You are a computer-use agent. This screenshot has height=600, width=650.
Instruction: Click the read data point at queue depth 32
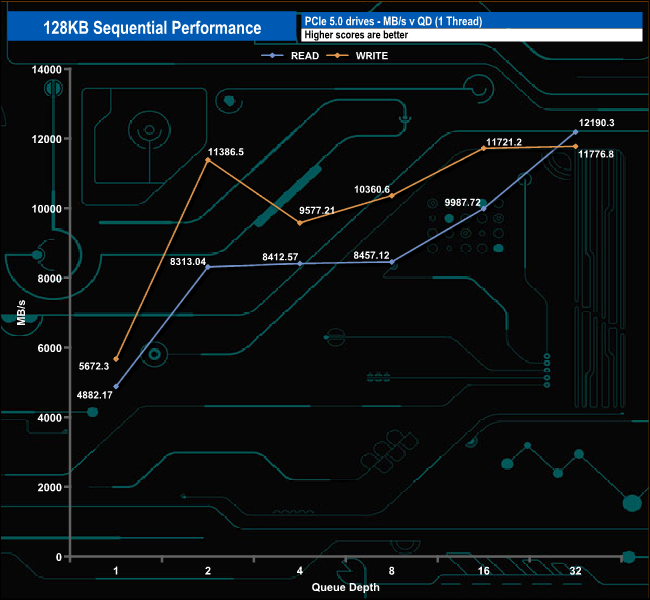click(x=575, y=132)
